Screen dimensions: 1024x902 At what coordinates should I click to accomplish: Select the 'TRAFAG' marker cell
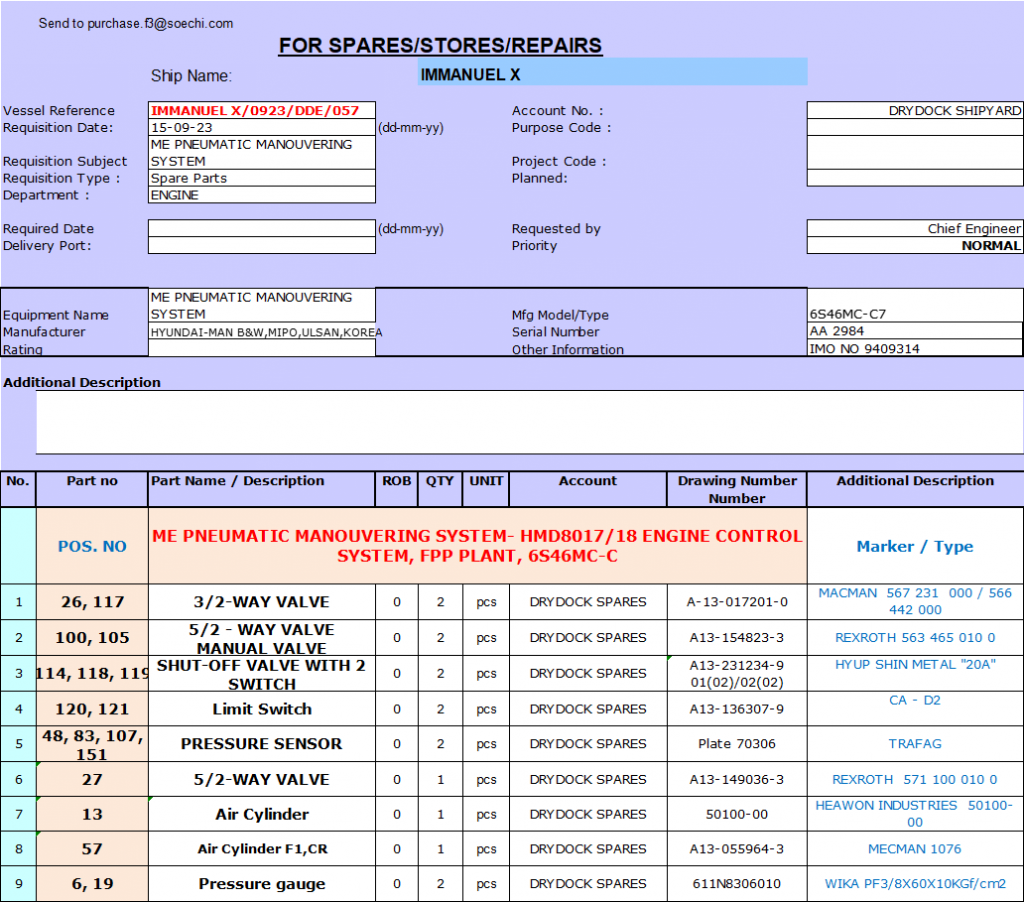915,744
